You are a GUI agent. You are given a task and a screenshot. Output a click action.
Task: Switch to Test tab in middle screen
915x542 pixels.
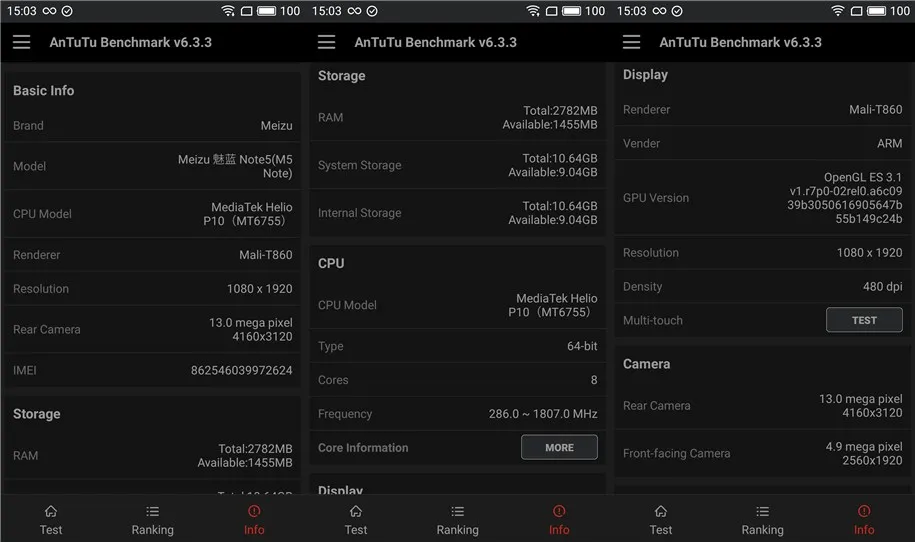click(355, 519)
